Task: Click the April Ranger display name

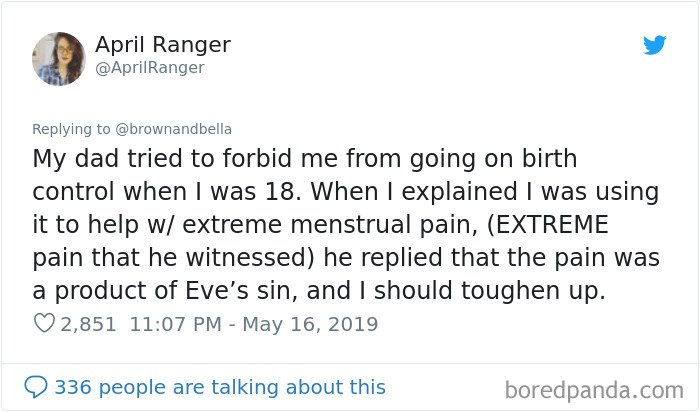Action: 163,45
